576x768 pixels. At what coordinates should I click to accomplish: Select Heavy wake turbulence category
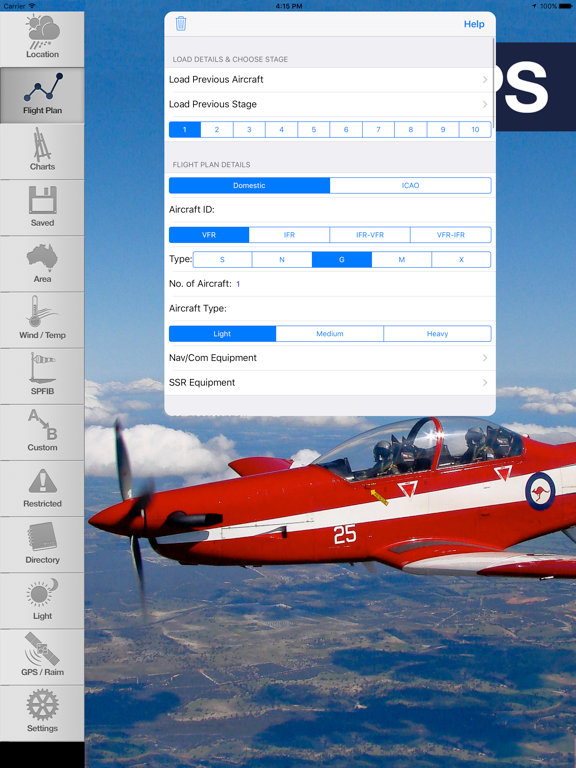(x=437, y=334)
